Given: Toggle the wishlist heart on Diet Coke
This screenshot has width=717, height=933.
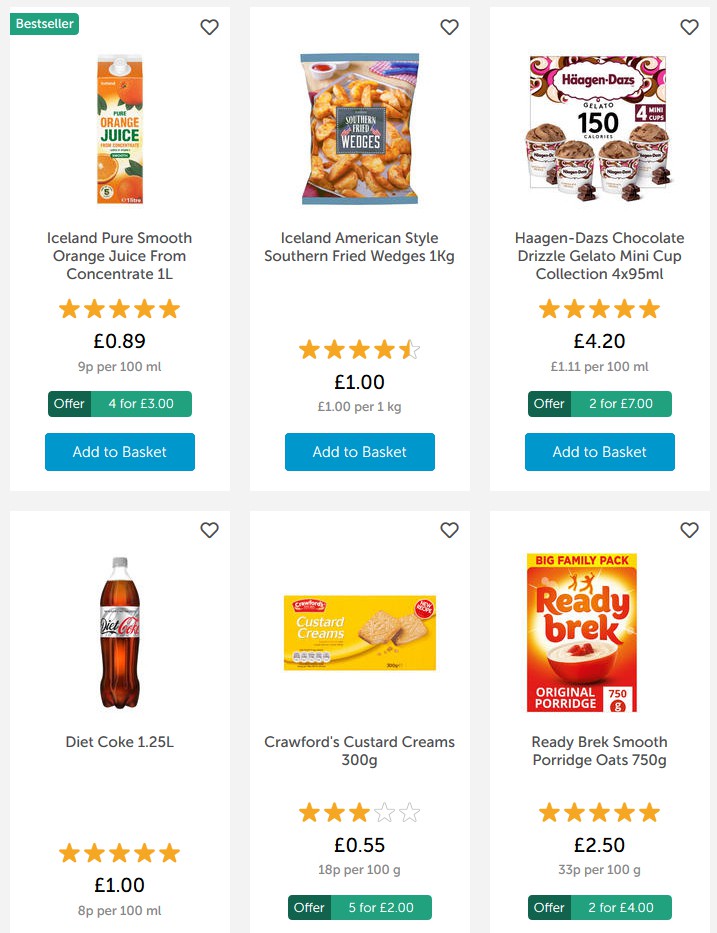Looking at the screenshot, I should pos(209,530).
